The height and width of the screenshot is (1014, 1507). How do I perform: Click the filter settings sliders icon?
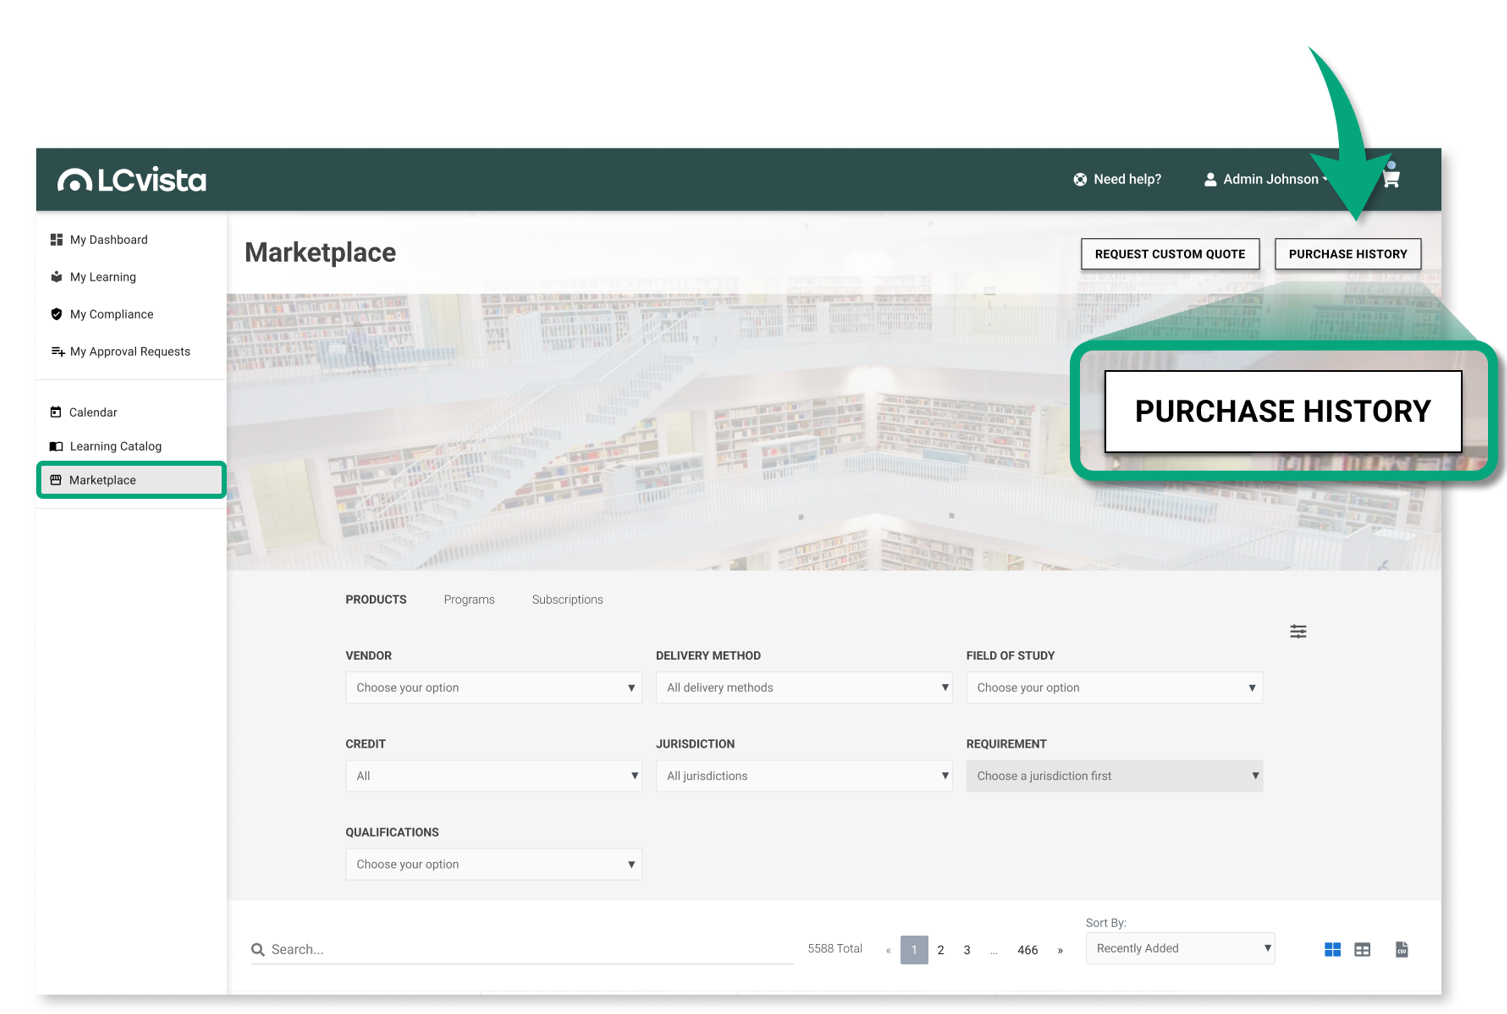[1298, 631]
